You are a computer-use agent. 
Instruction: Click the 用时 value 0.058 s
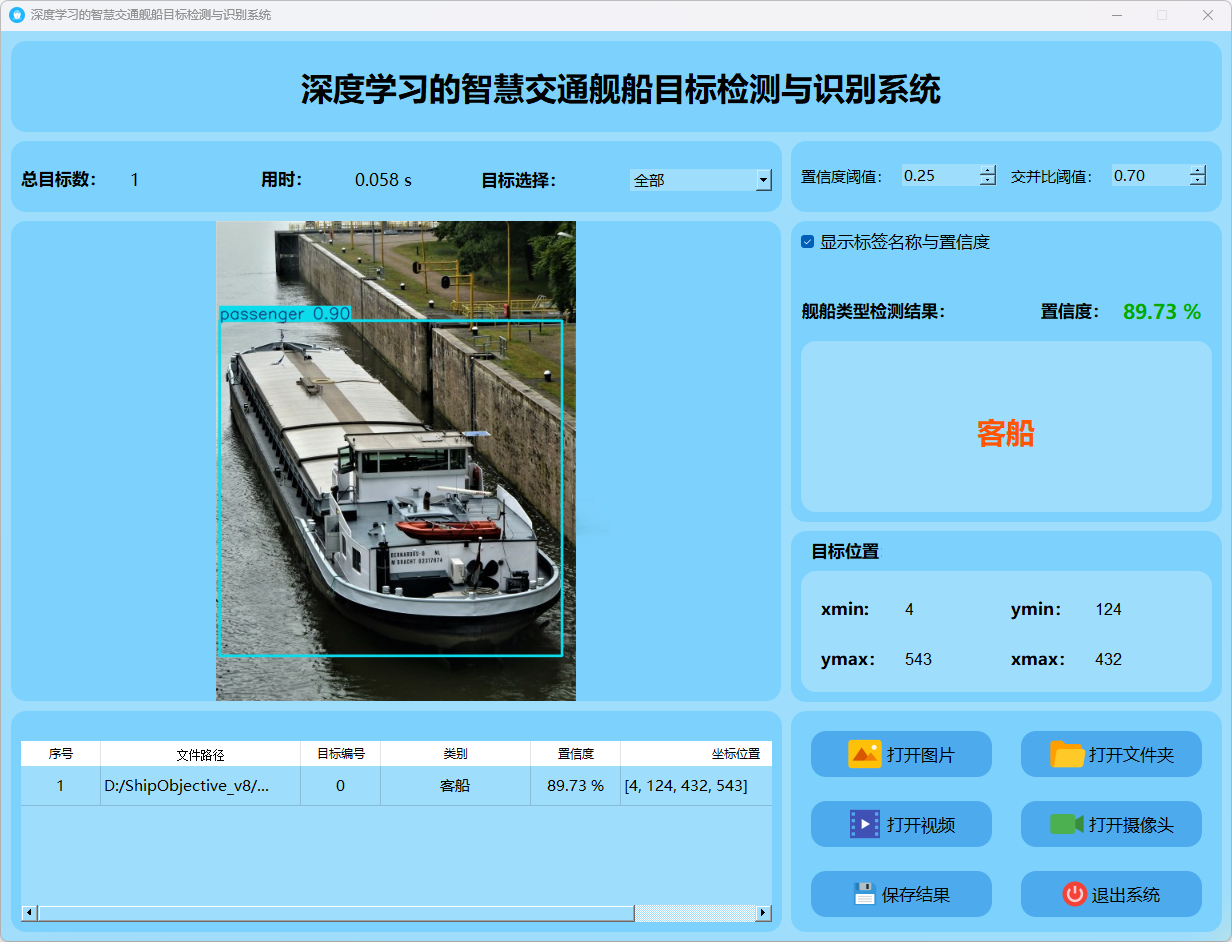tap(383, 180)
